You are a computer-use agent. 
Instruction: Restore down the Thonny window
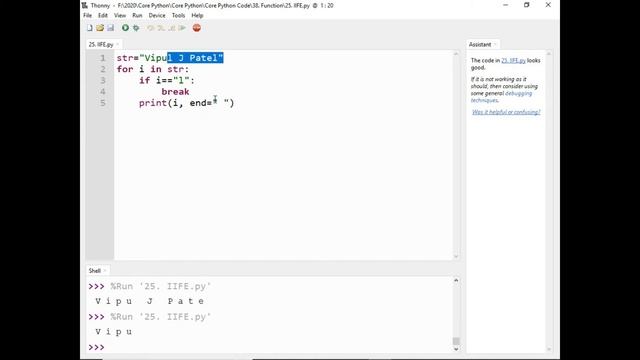[x=527, y=5]
